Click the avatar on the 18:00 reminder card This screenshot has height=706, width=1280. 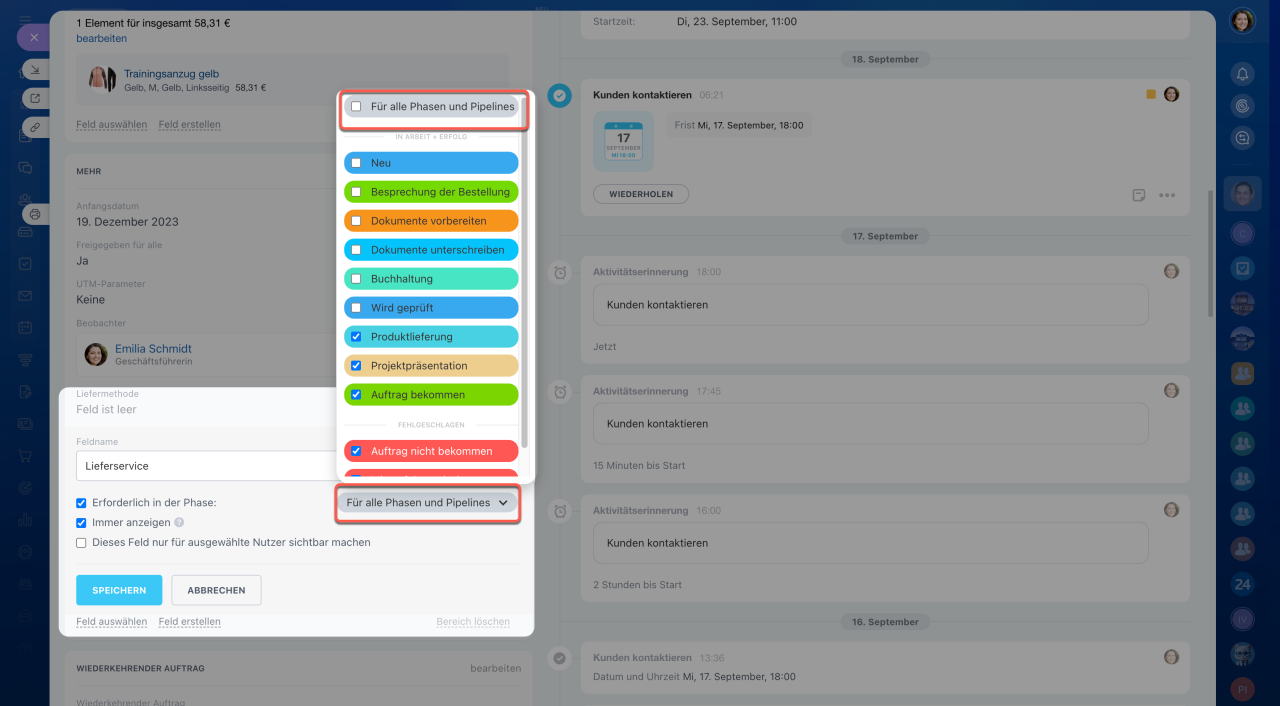(x=1171, y=271)
